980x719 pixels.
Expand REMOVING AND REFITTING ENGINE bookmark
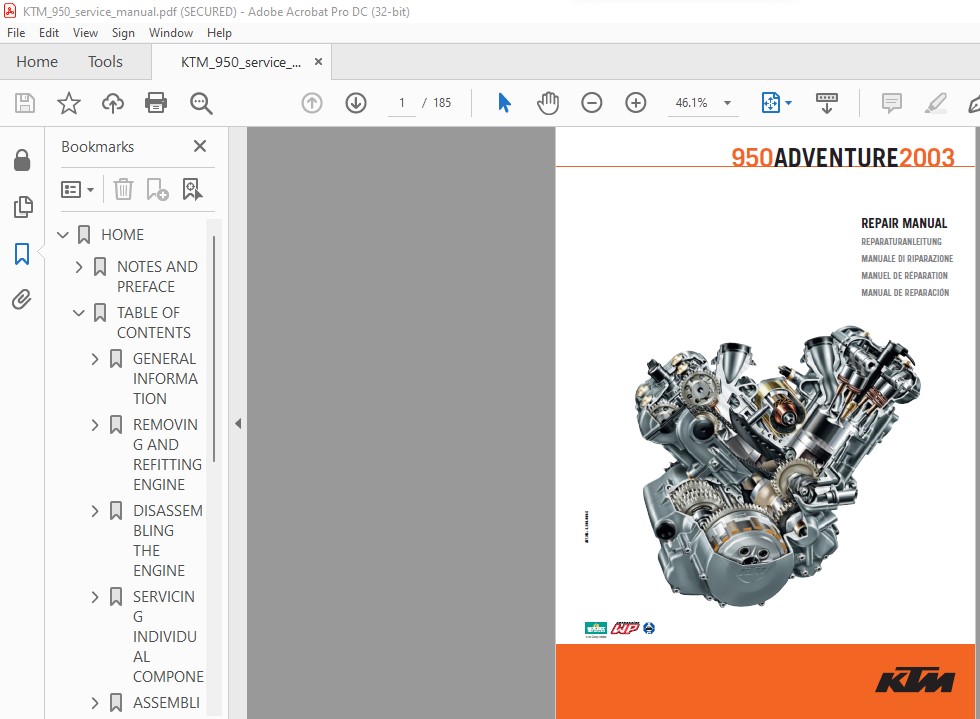94,425
